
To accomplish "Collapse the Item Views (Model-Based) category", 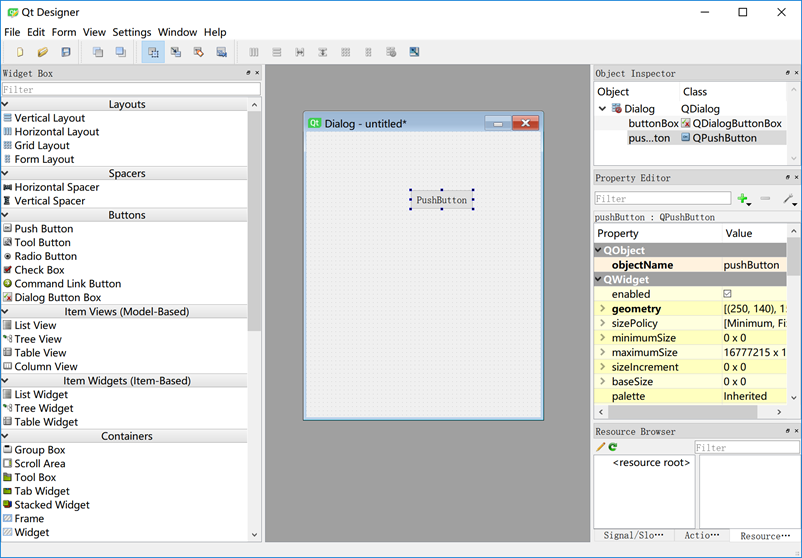I will 5,311.
